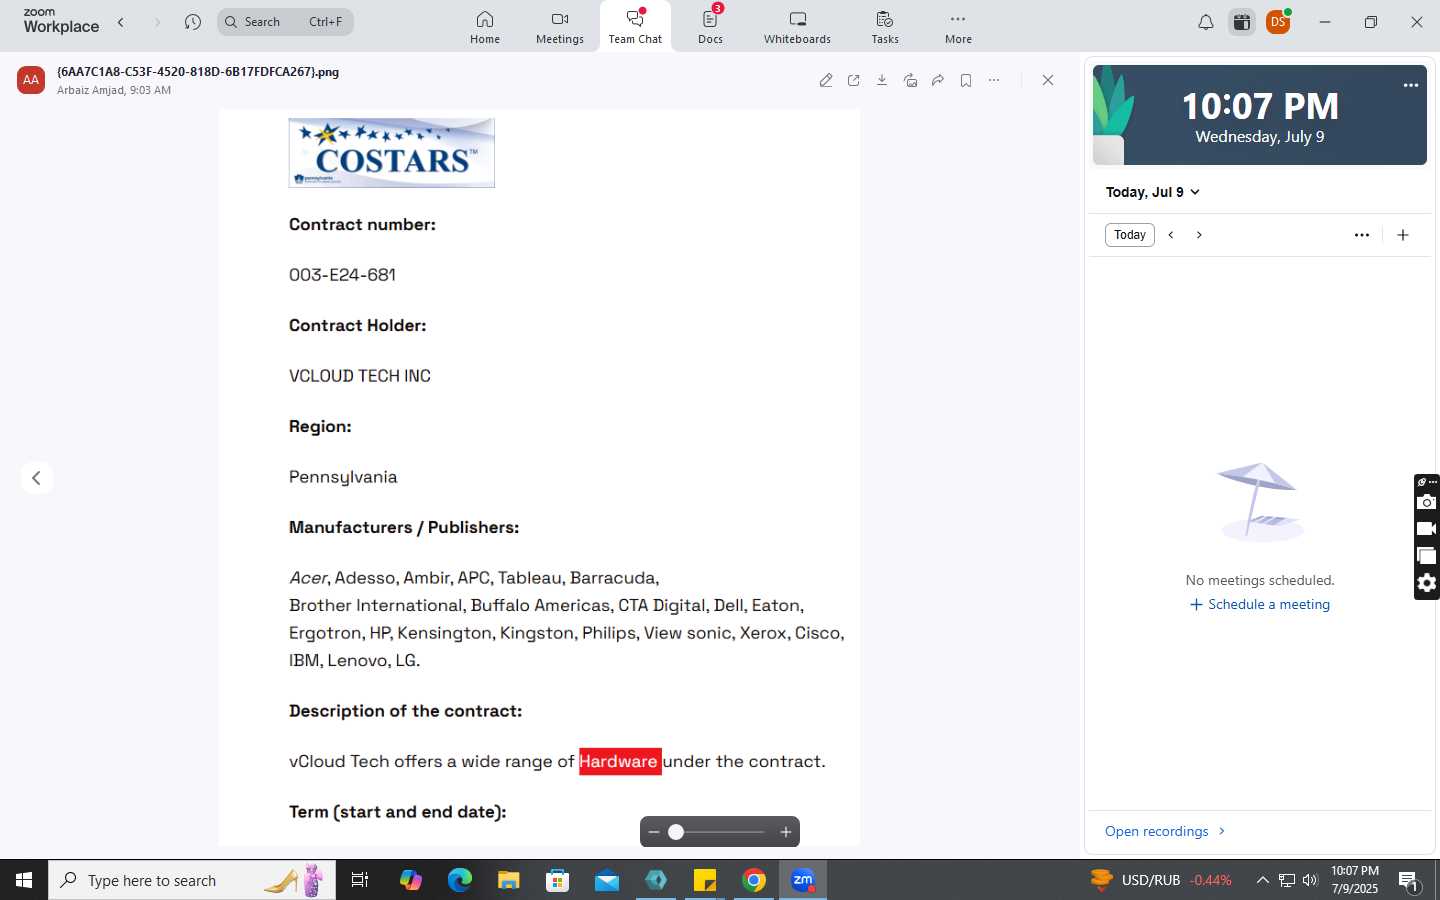Share the image using forward arrow icon
The width and height of the screenshot is (1440, 900).
tap(938, 80)
